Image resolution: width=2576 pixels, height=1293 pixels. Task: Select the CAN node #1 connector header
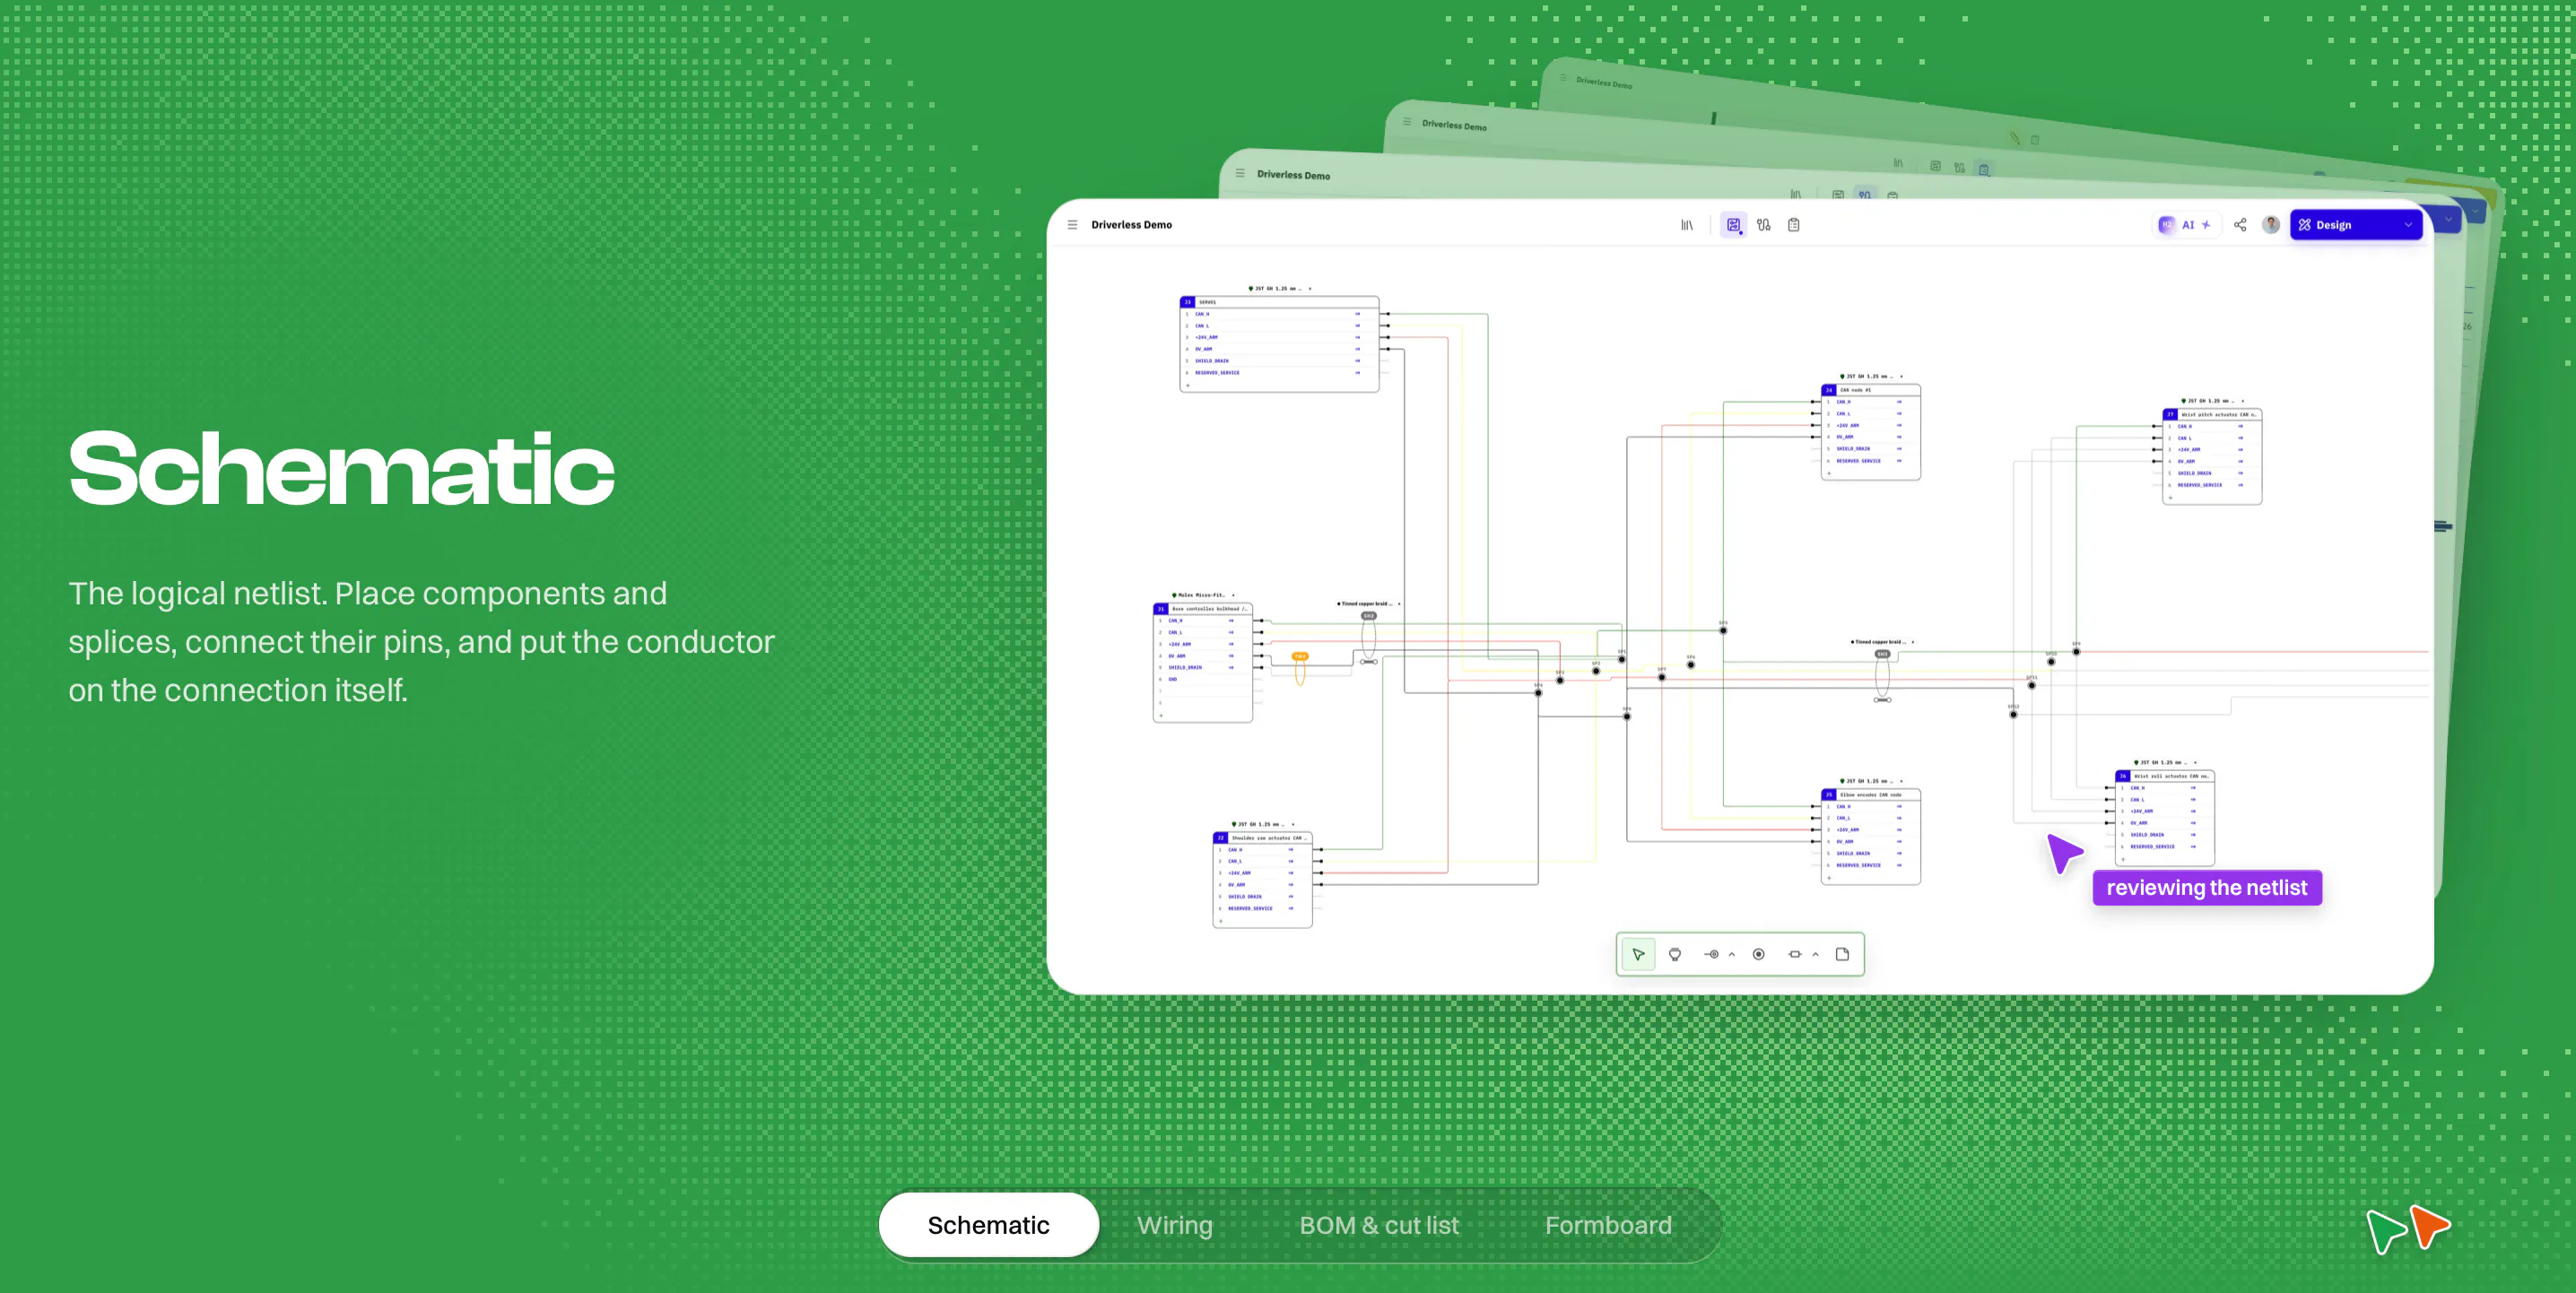click(x=1870, y=390)
